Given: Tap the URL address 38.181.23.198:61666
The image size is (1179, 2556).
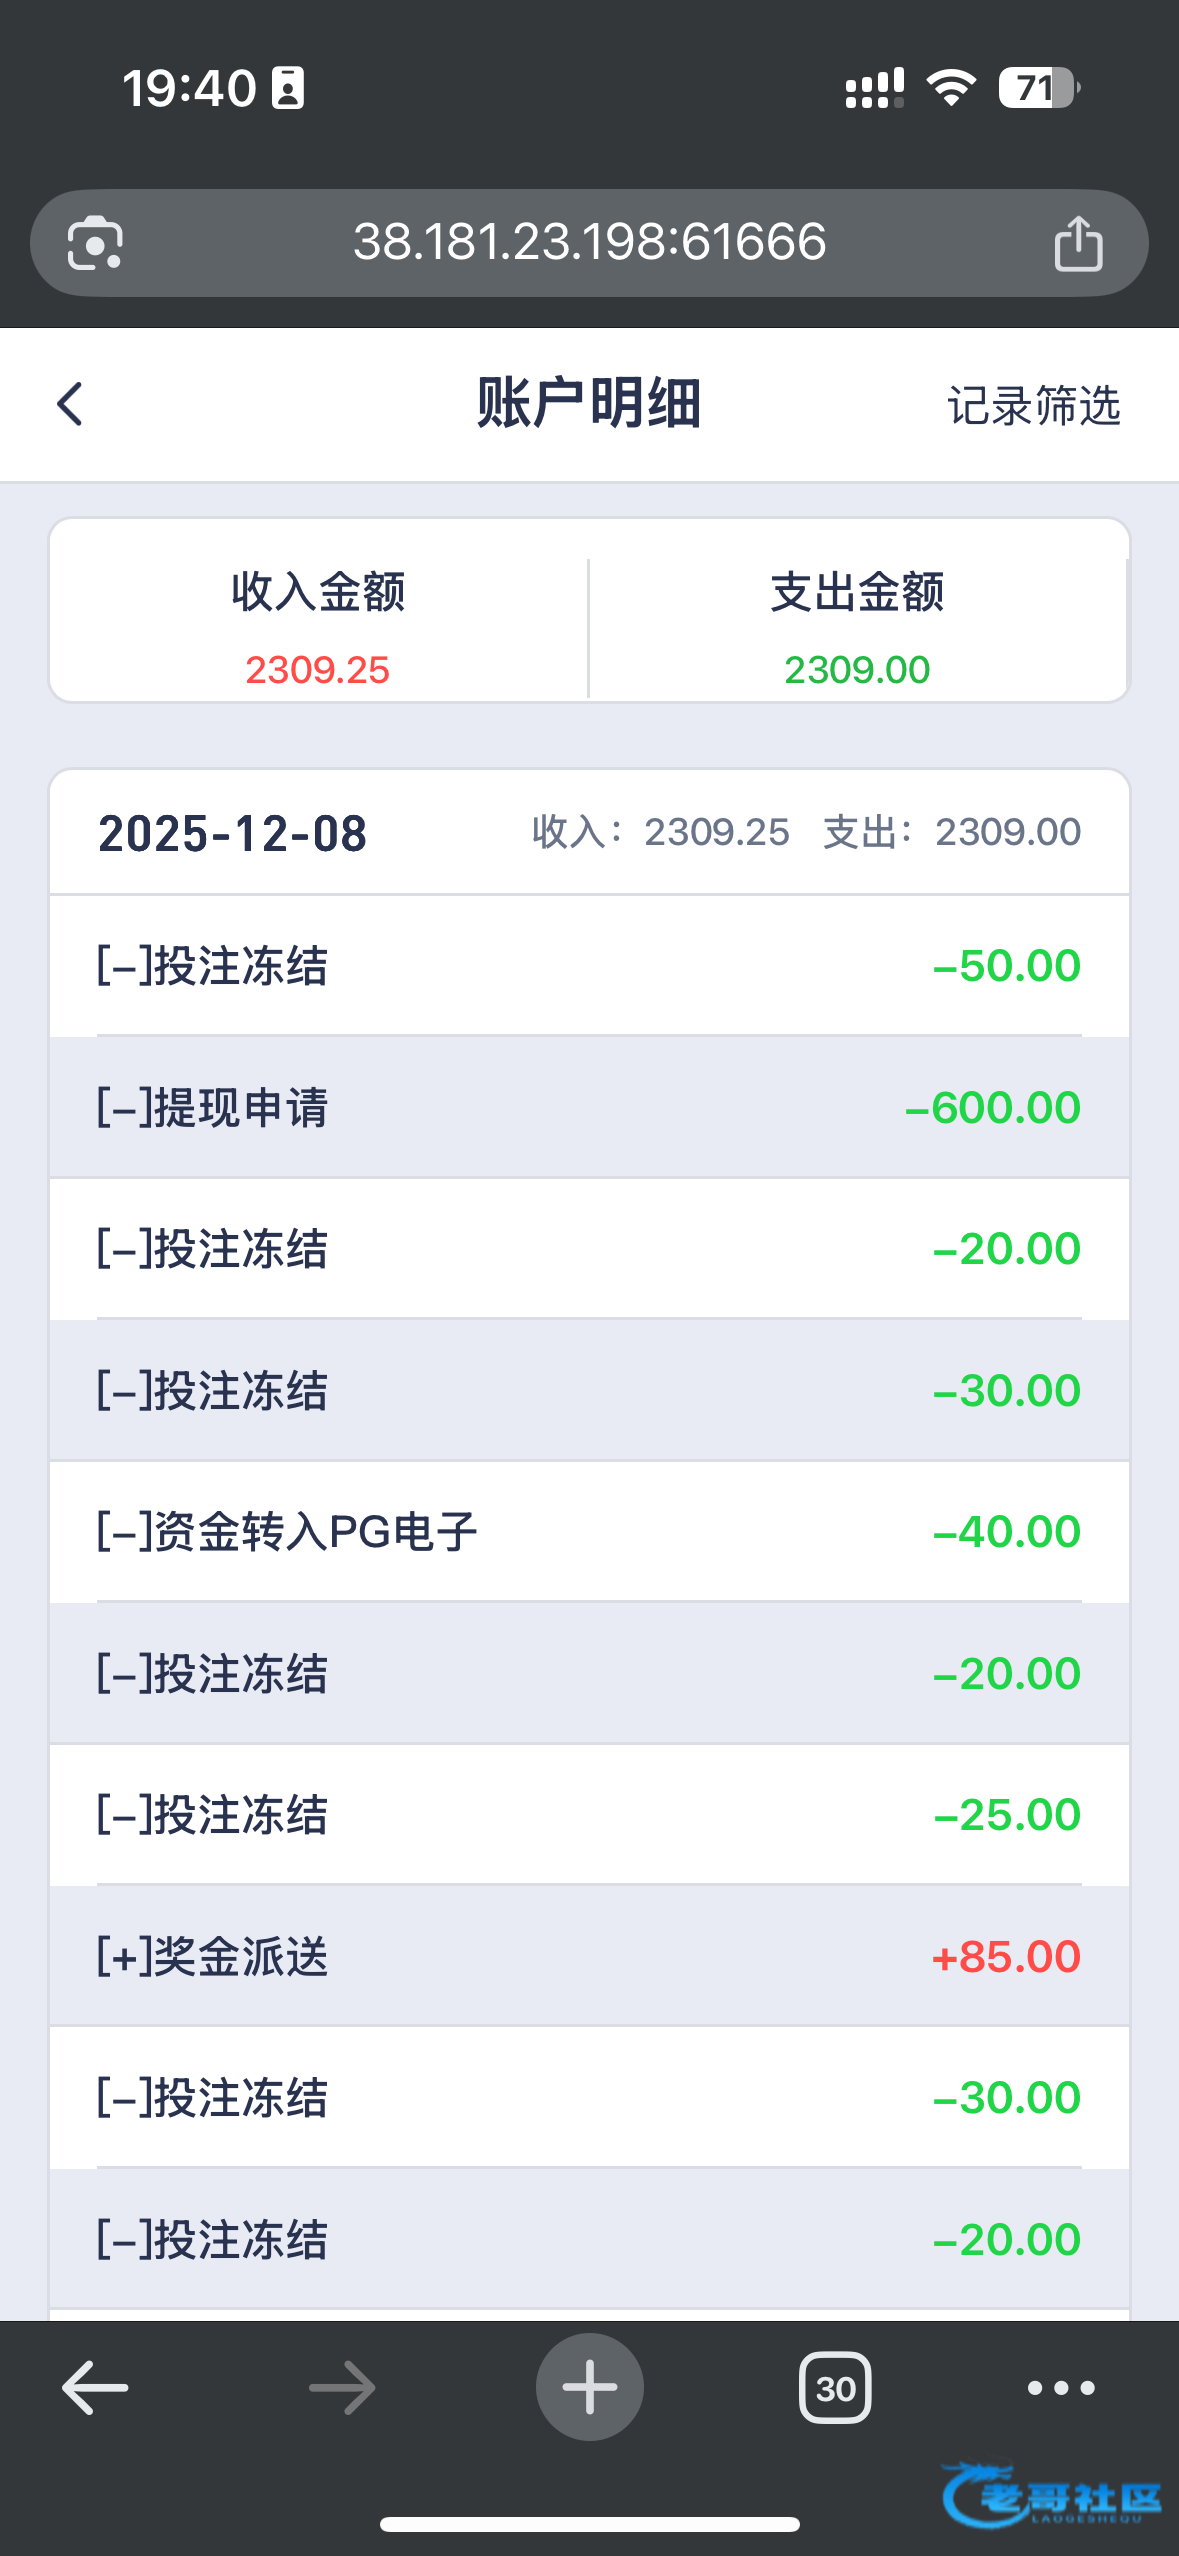Looking at the screenshot, I should tap(589, 242).
